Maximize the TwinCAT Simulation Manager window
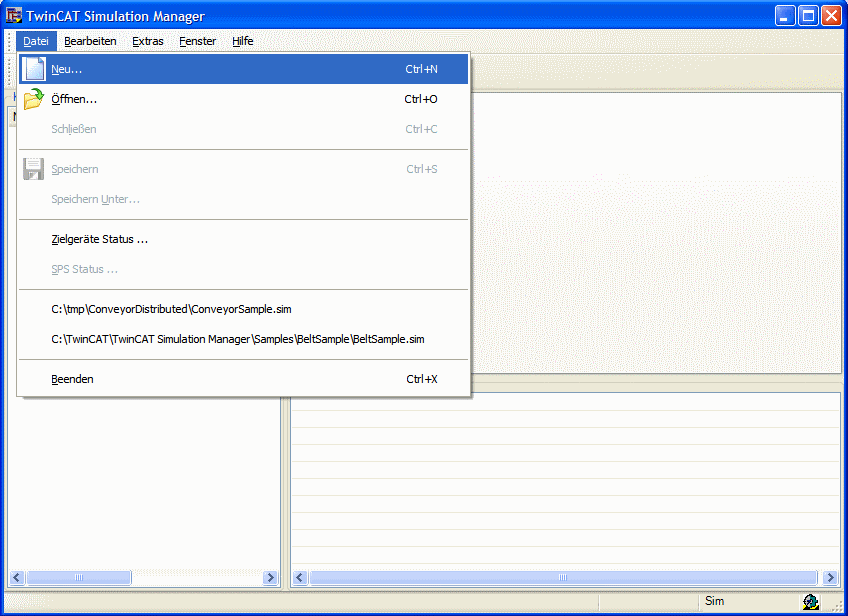The image size is (848, 616). click(x=808, y=16)
